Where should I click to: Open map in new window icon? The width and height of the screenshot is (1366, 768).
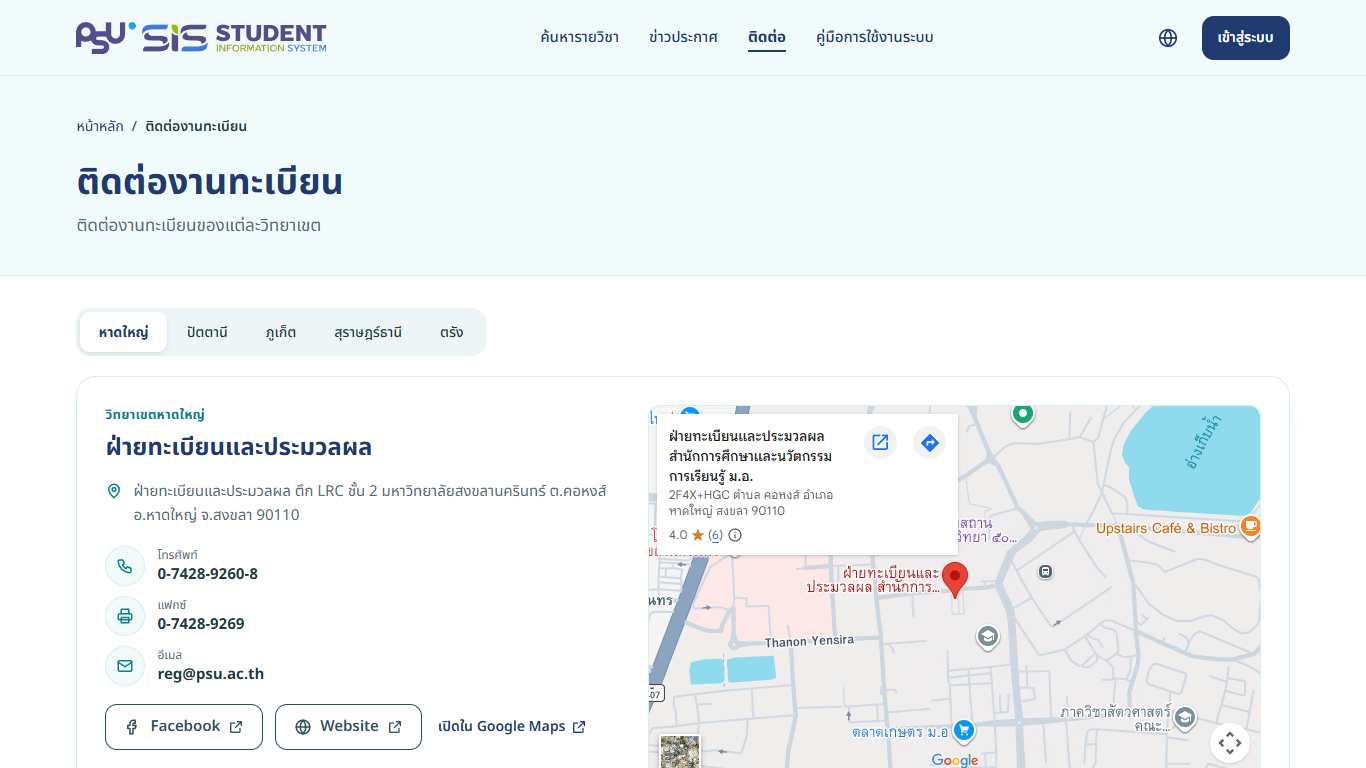coord(880,442)
